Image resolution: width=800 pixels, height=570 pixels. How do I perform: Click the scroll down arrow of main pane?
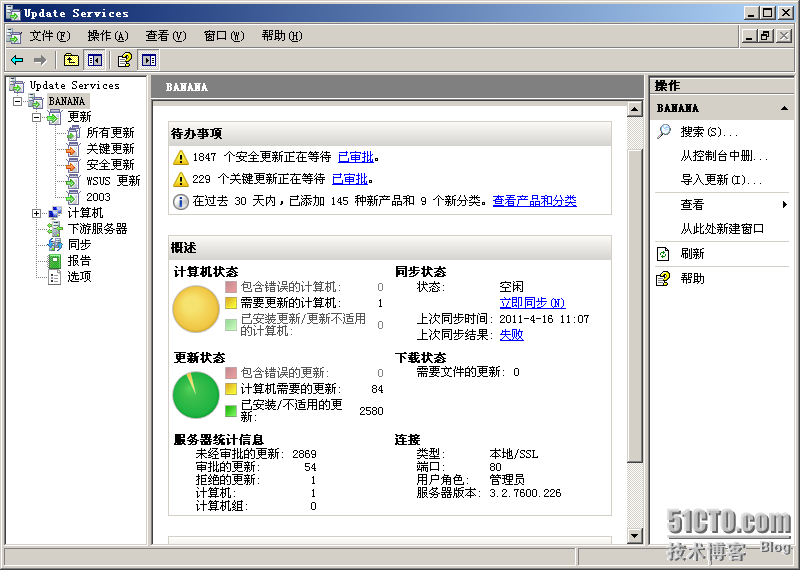(635, 535)
